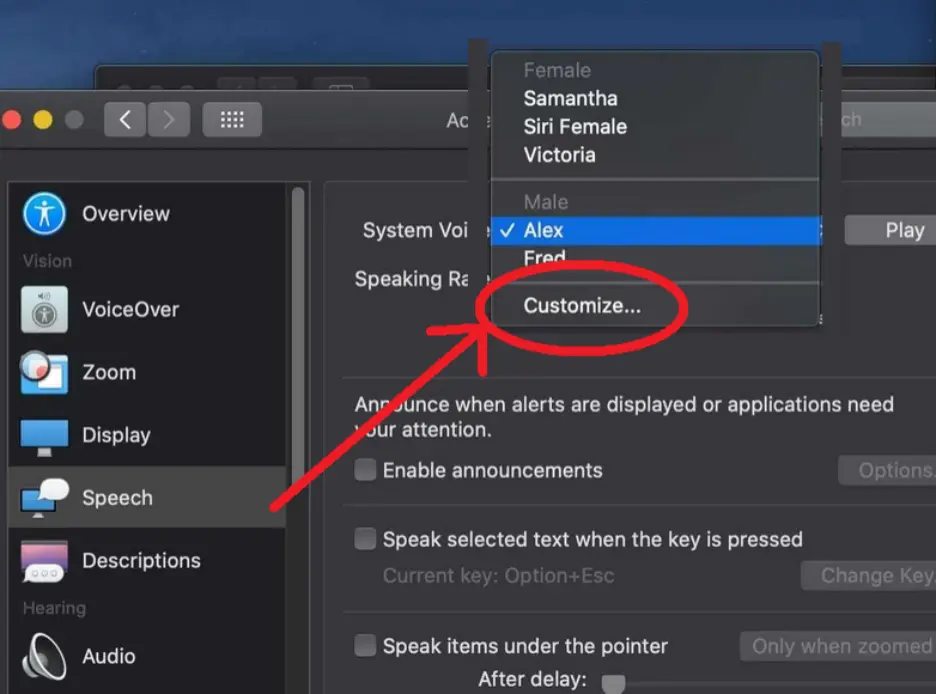The height and width of the screenshot is (694, 936).
Task: Open the Only when zoomed dropdown
Action: click(x=838, y=646)
